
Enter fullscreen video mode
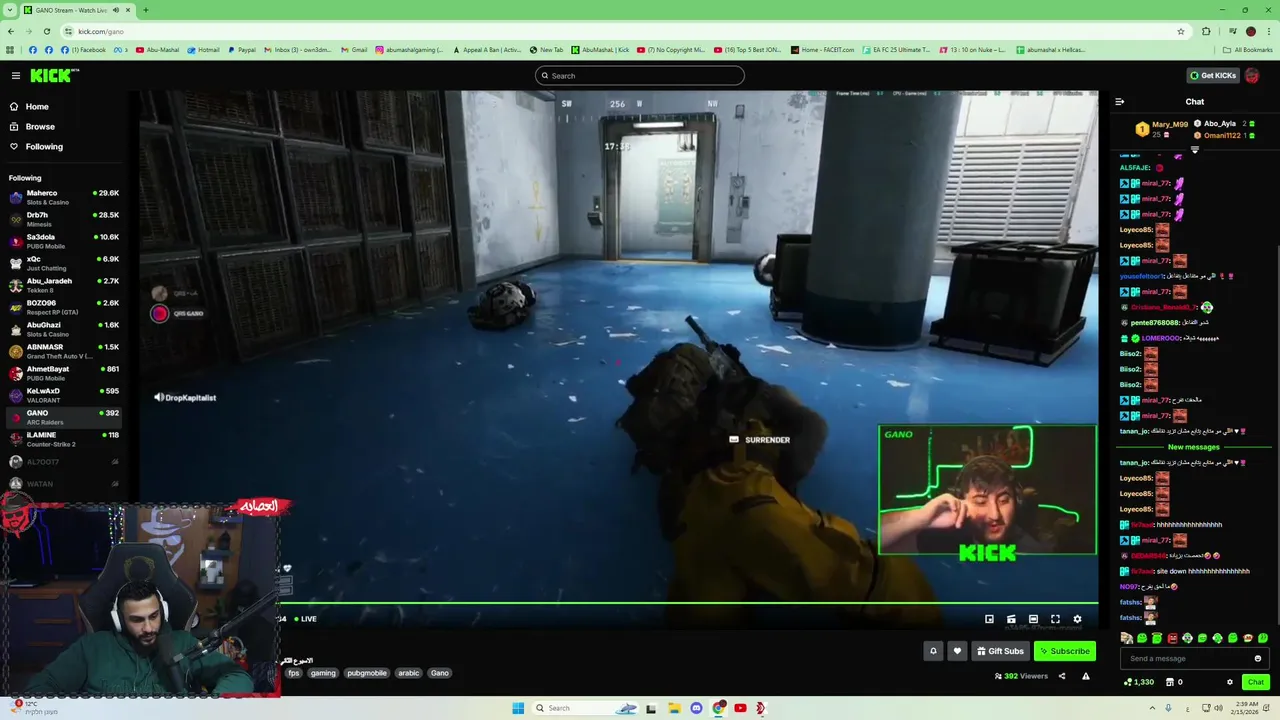click(x=1055, y=619)
